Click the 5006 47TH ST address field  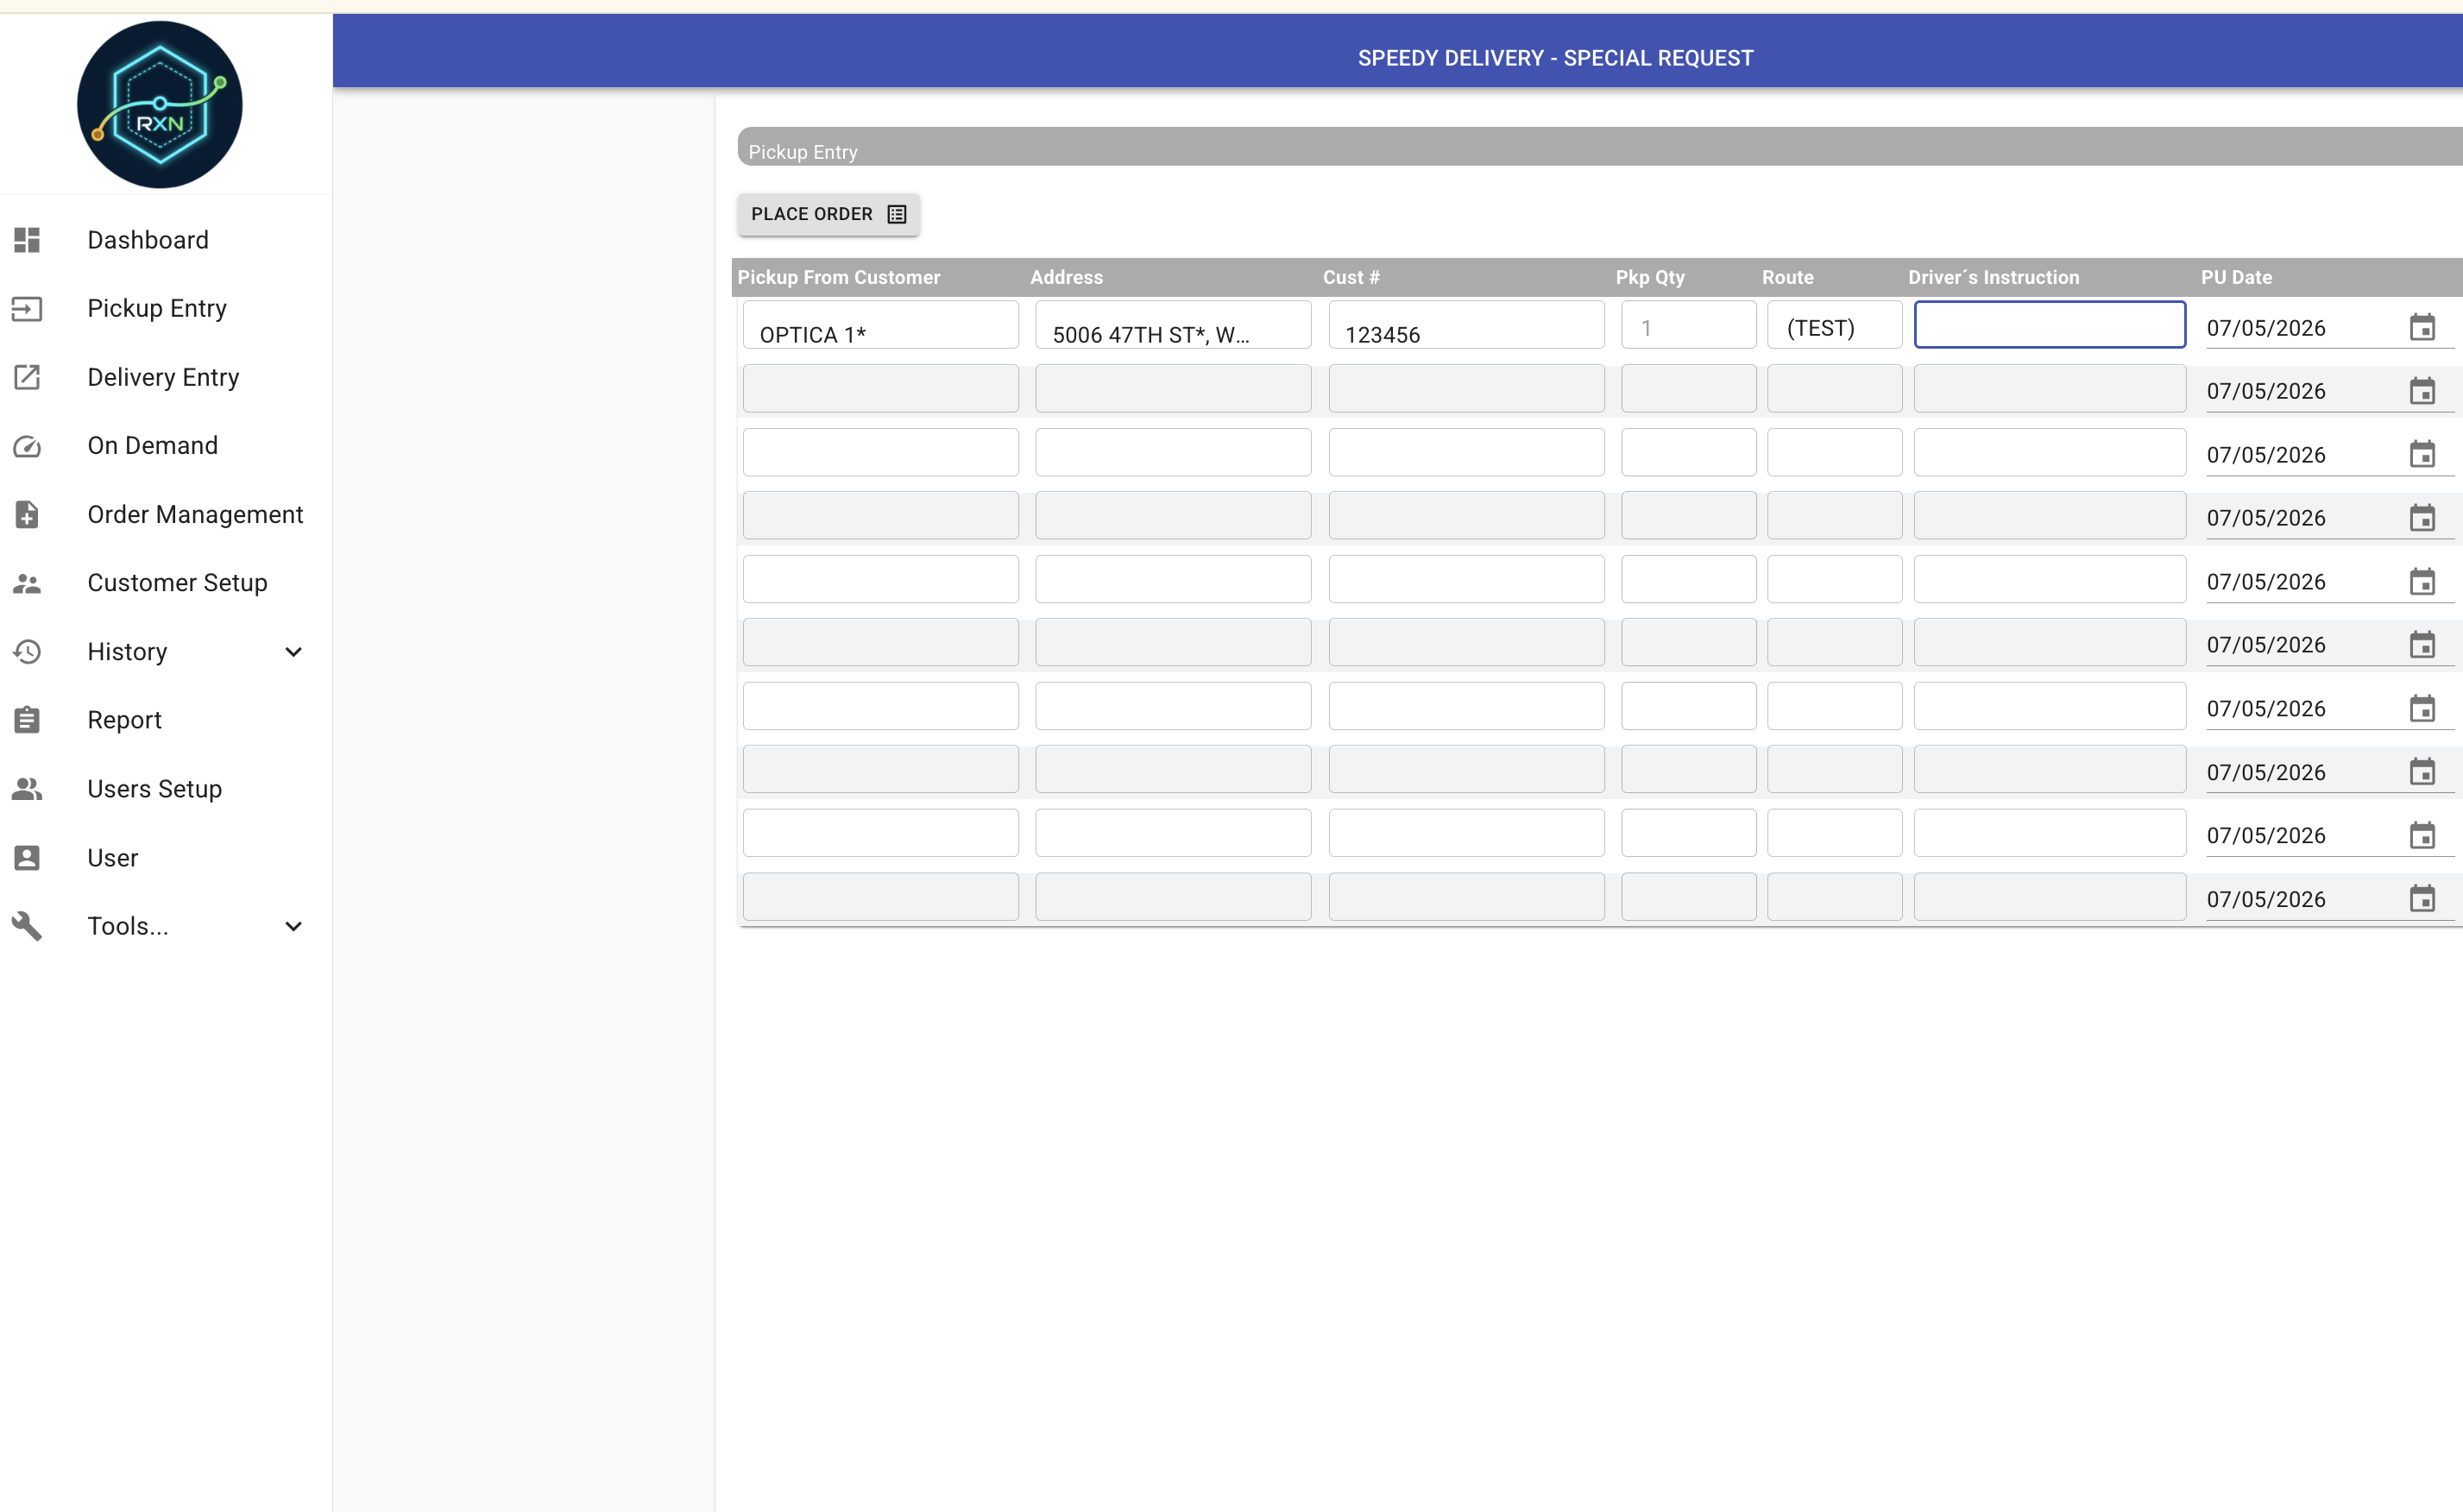[1173, 325]
